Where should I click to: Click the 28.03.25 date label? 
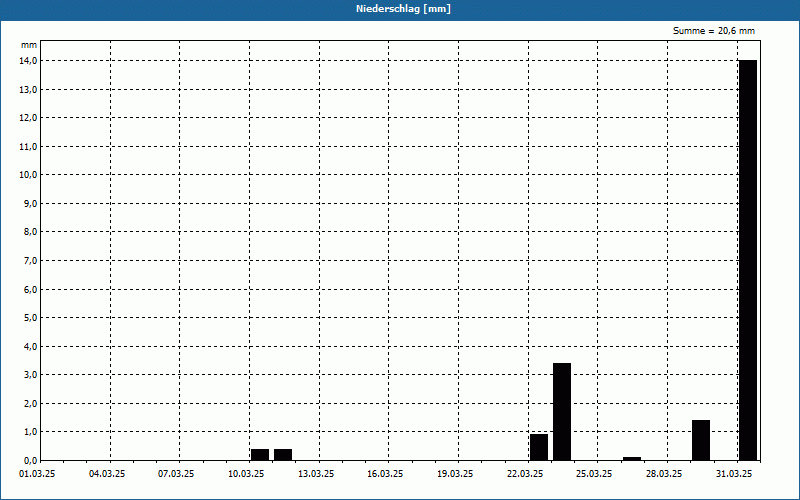coord(664,474)
